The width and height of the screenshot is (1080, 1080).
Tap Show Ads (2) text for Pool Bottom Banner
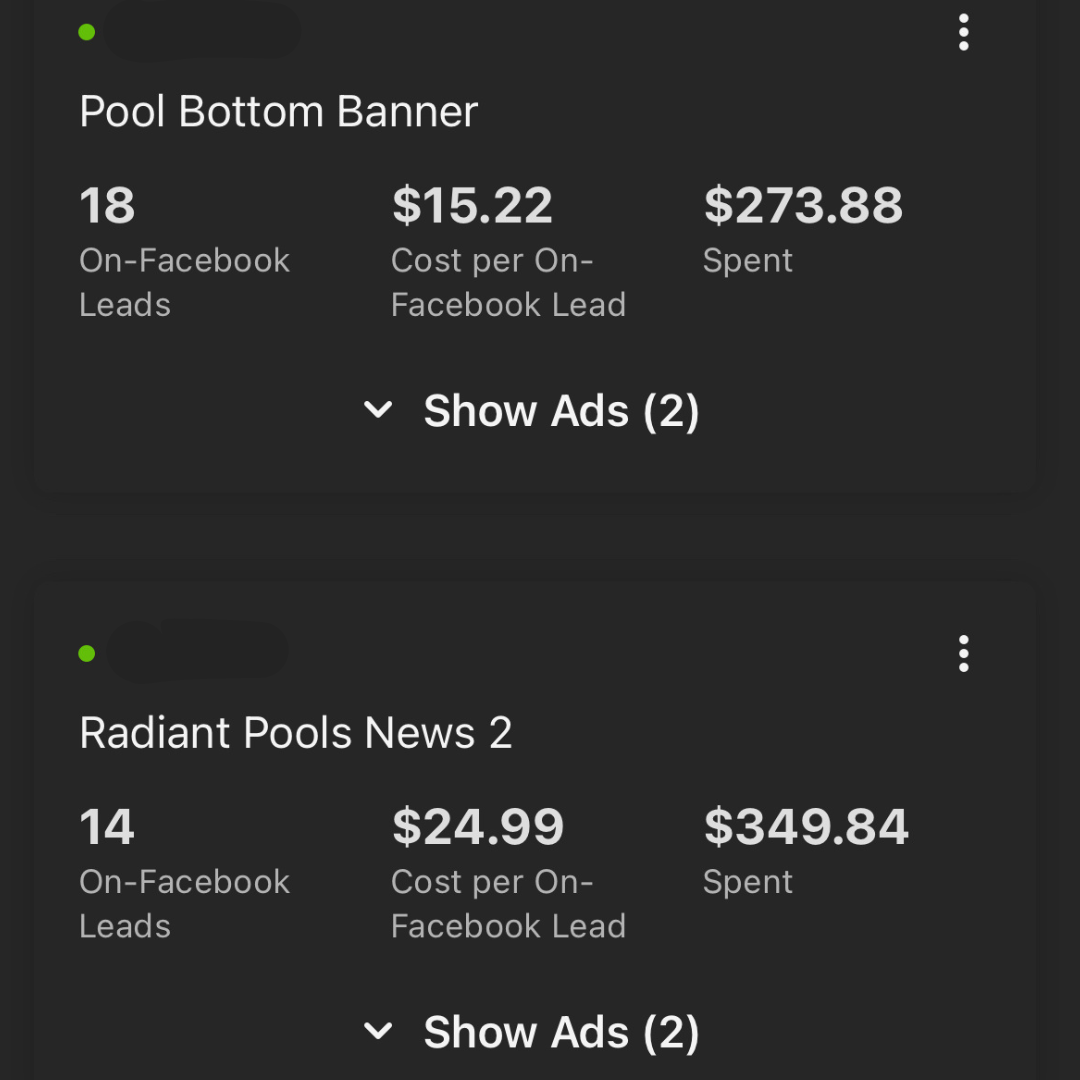coord(561,411)
